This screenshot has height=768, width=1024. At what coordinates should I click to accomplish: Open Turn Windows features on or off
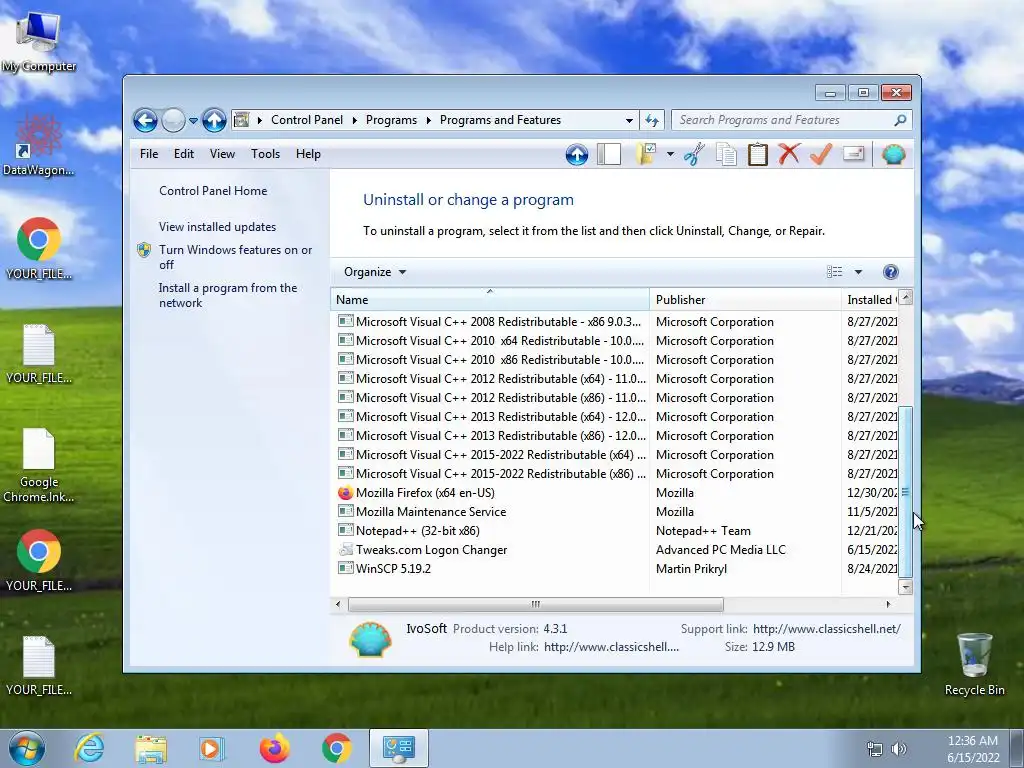[235, 257]
